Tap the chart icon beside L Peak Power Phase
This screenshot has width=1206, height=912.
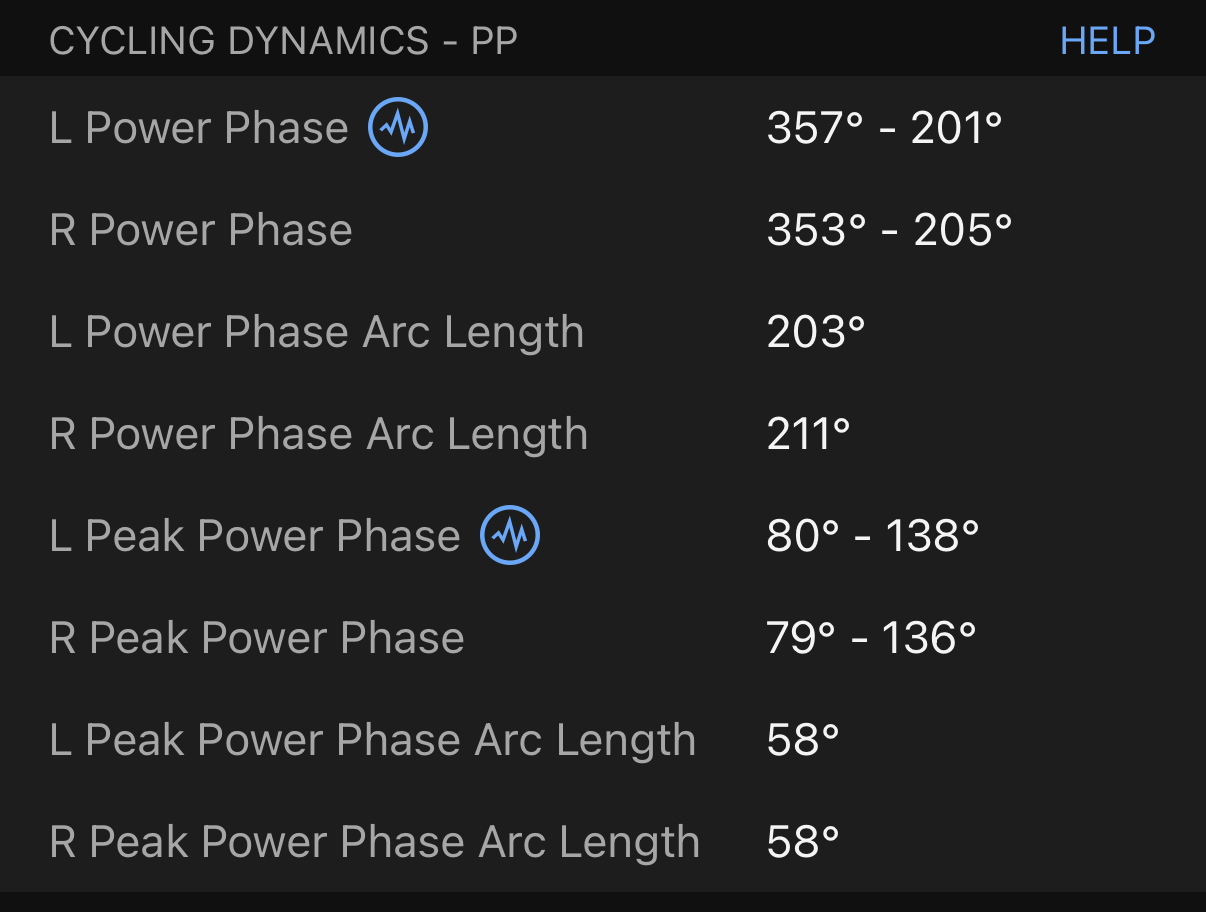click(510, 535)
